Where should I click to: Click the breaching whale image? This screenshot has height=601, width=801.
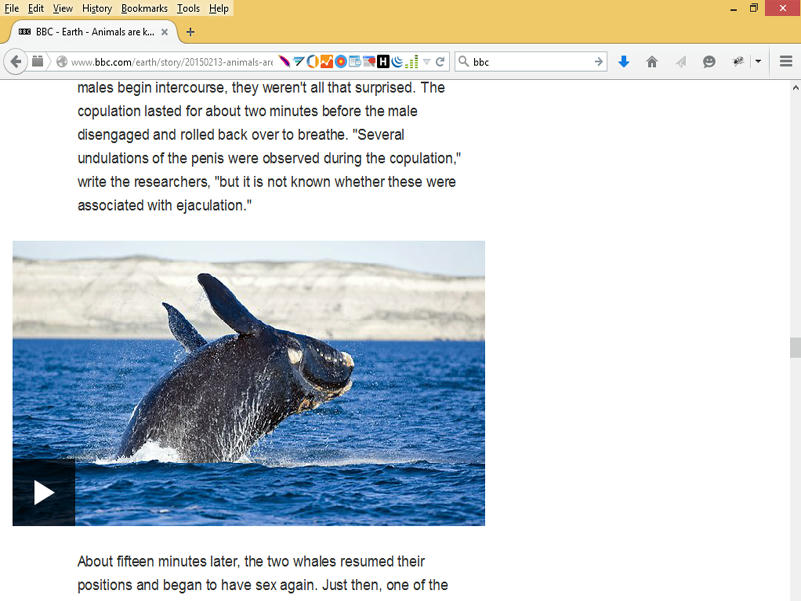pos(249,383)
